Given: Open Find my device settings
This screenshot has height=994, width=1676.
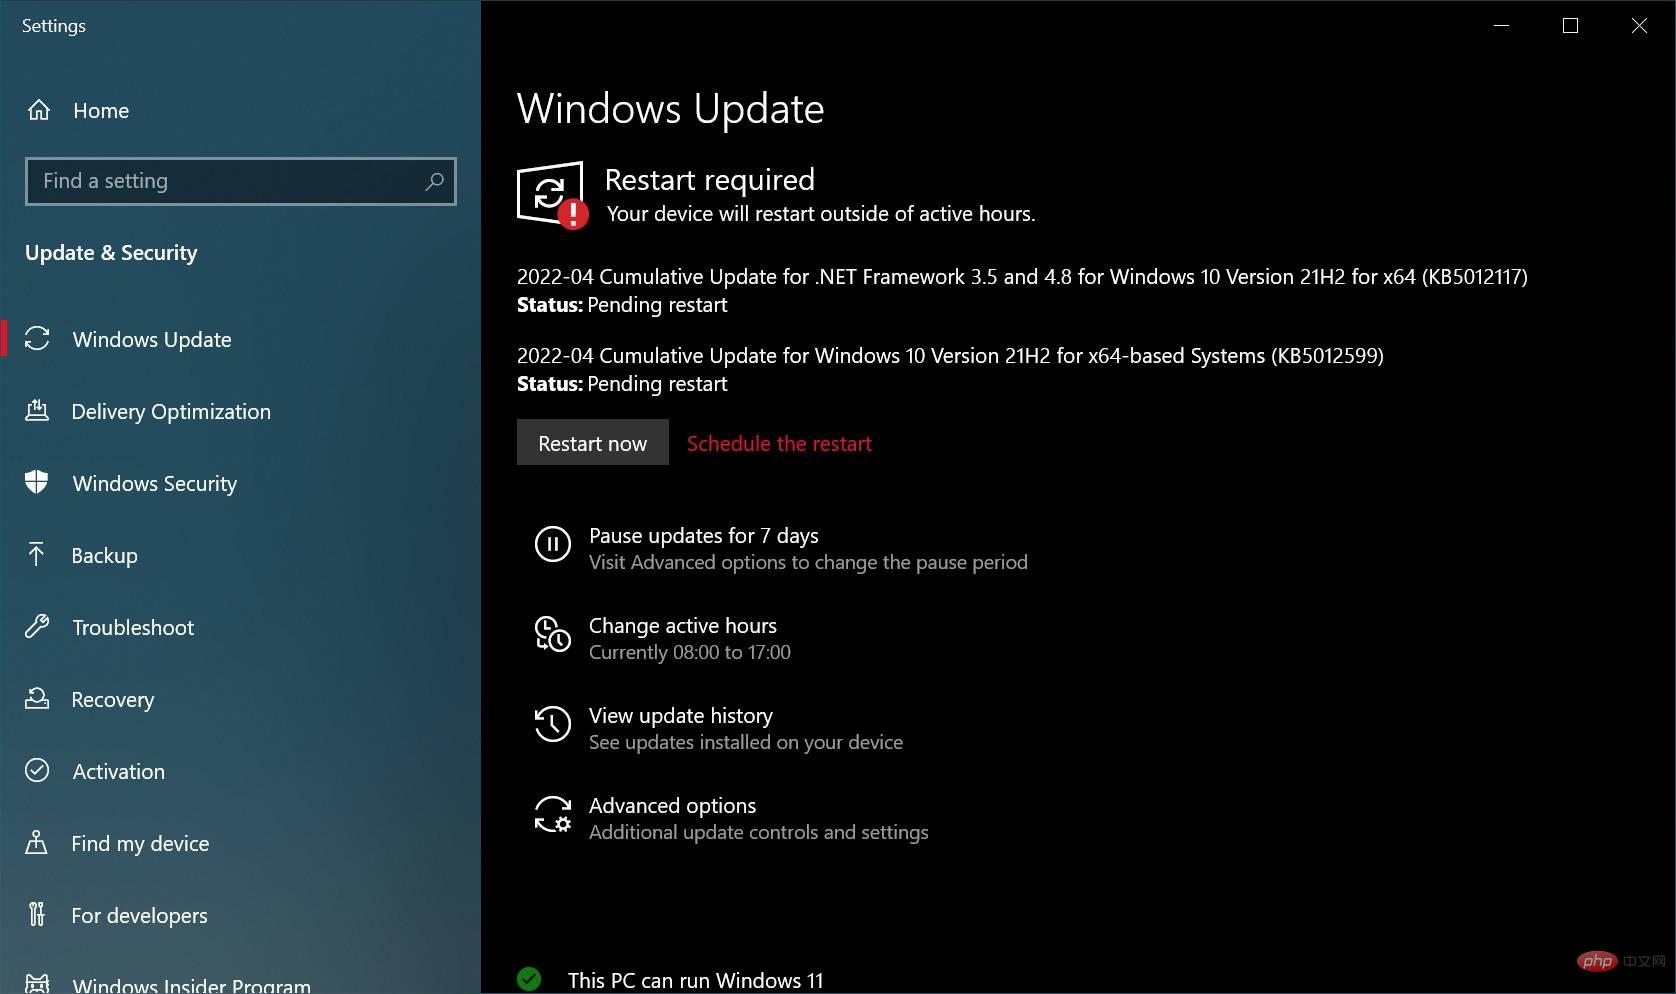Looking at the screenshot, I should [x=240, y=843].
